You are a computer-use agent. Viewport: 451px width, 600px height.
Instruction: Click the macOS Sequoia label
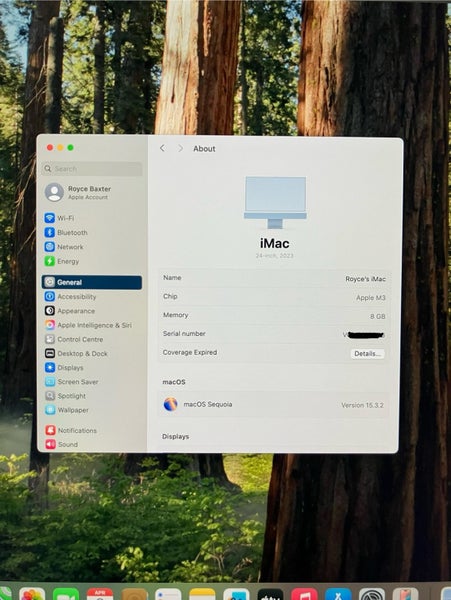click(x=208, y=404)
